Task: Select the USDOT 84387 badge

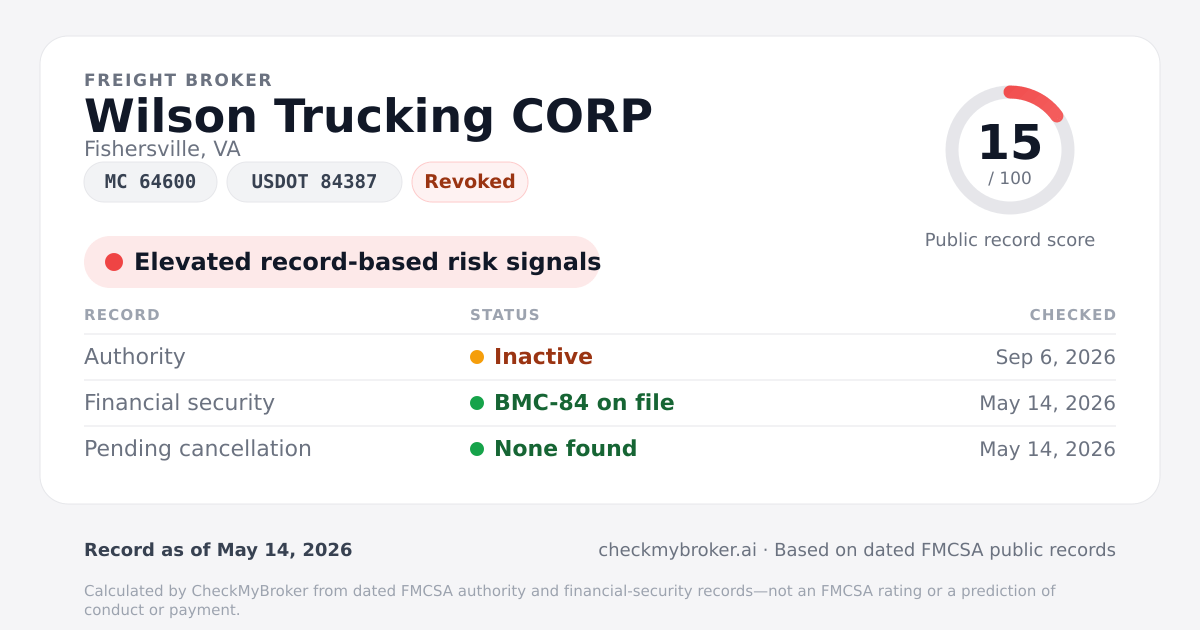Action: click(314, 182)
